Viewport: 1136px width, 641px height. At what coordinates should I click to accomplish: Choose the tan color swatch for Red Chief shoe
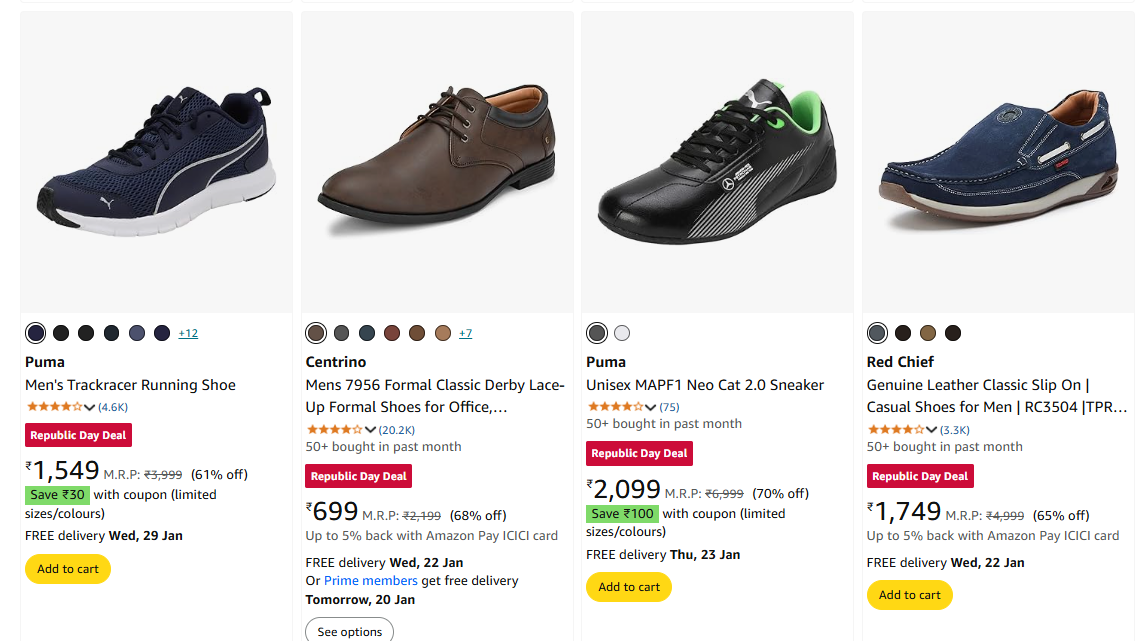(x=928, y=333)
